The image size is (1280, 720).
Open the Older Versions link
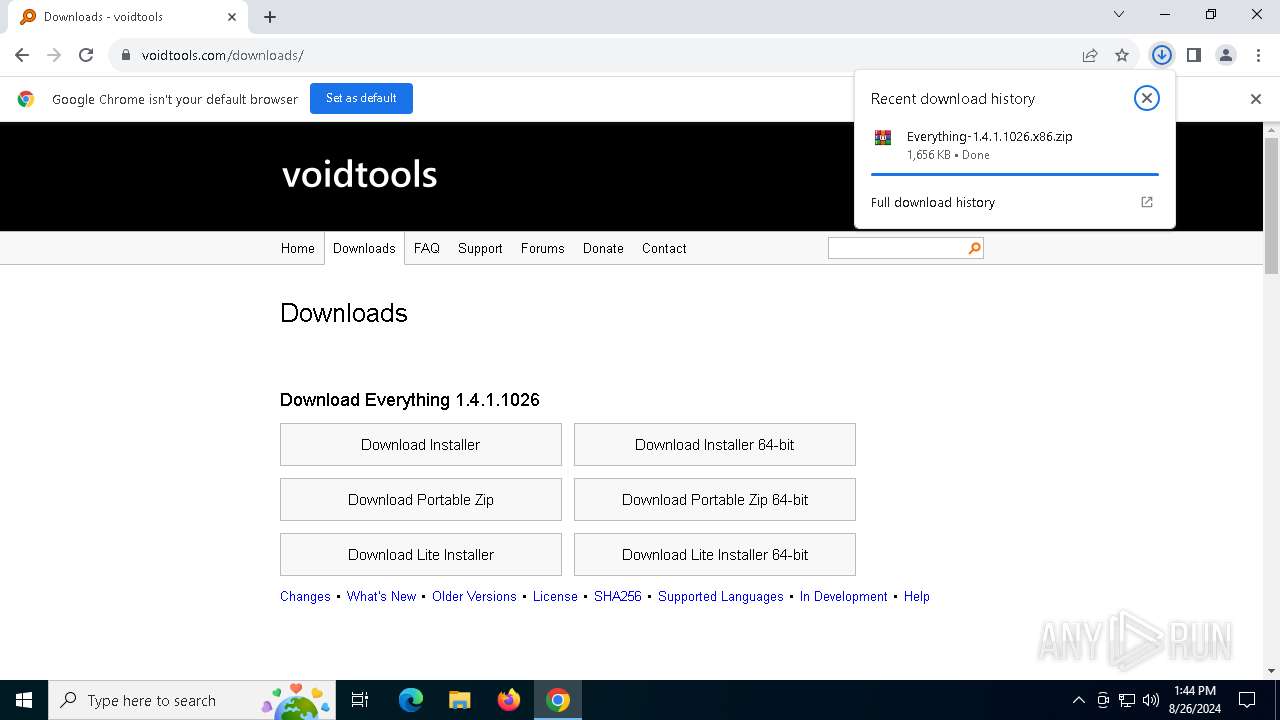(474, 596)
